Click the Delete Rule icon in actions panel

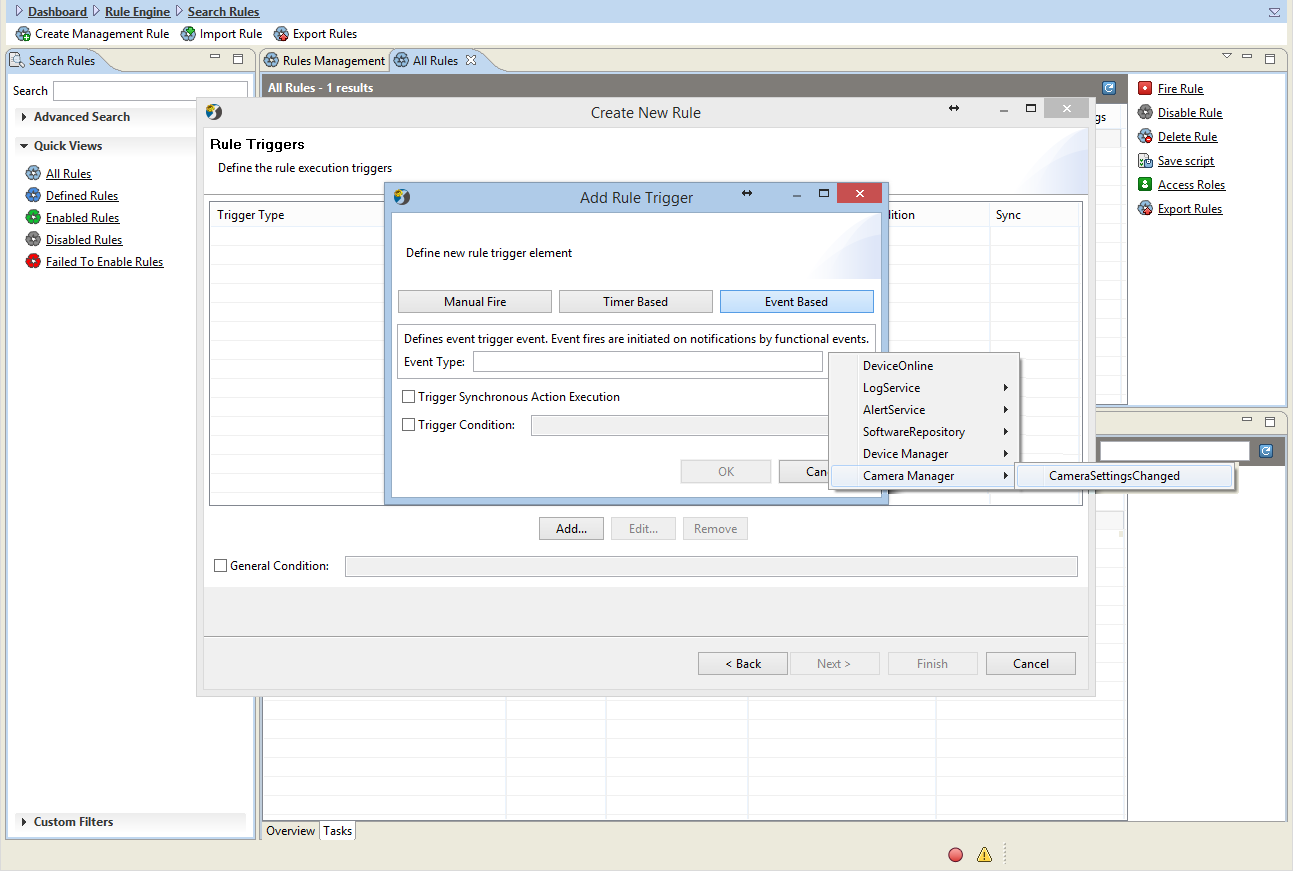1145,137
